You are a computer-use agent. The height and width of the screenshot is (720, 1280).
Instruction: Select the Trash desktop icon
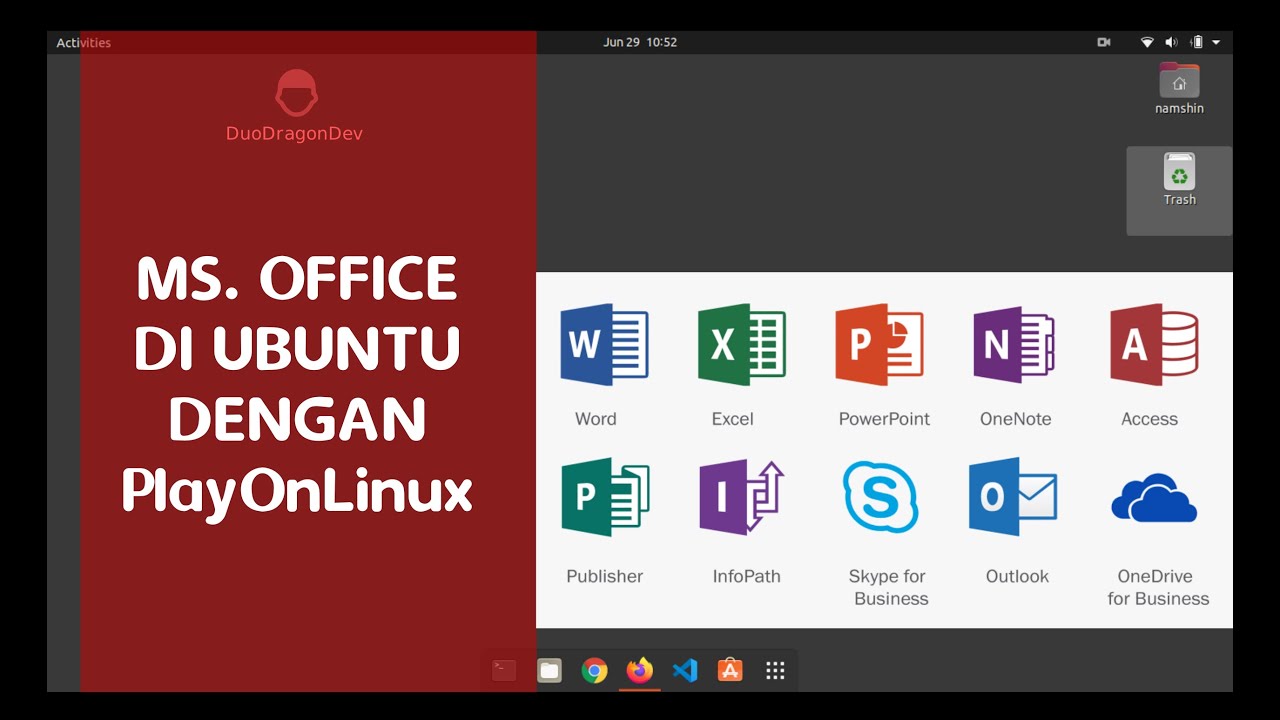(x=1179, y=172)
